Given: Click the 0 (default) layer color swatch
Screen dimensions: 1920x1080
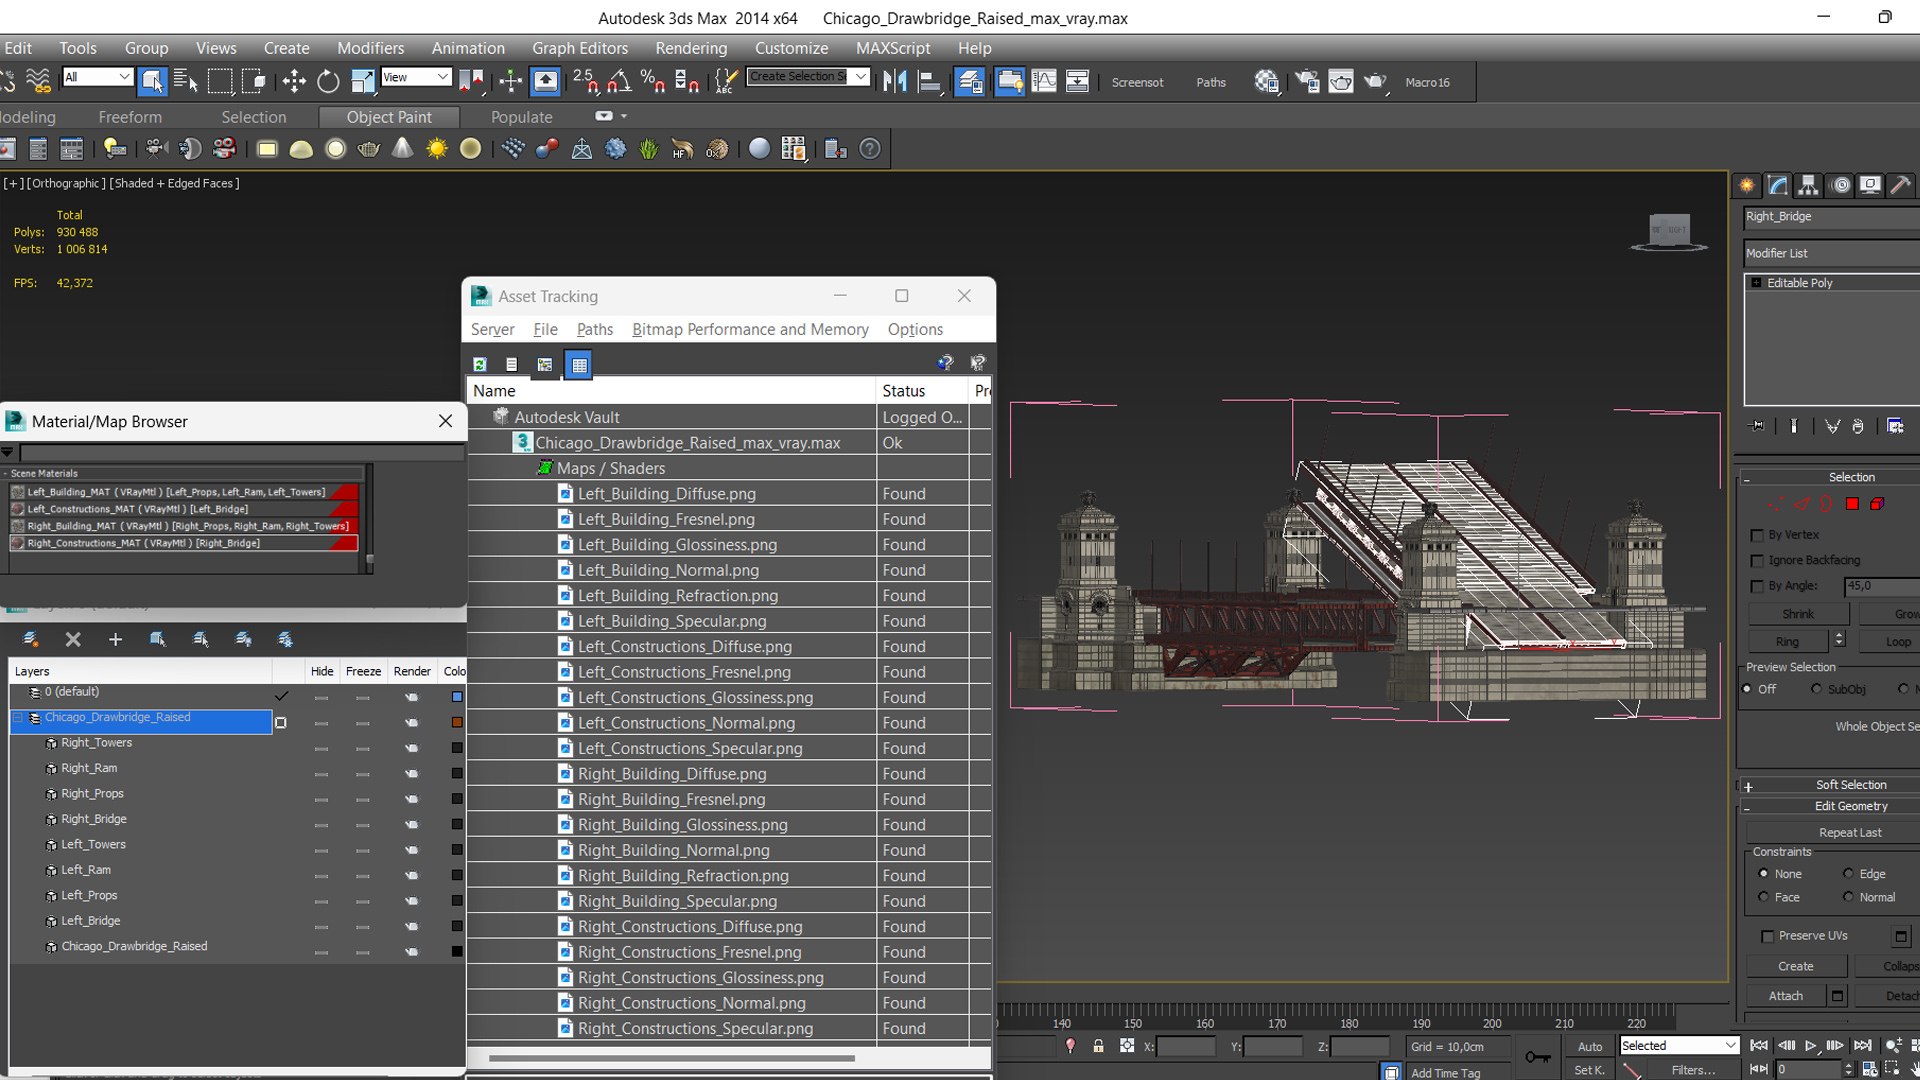Looking at the screenshot, I should [x=457, y=697].
